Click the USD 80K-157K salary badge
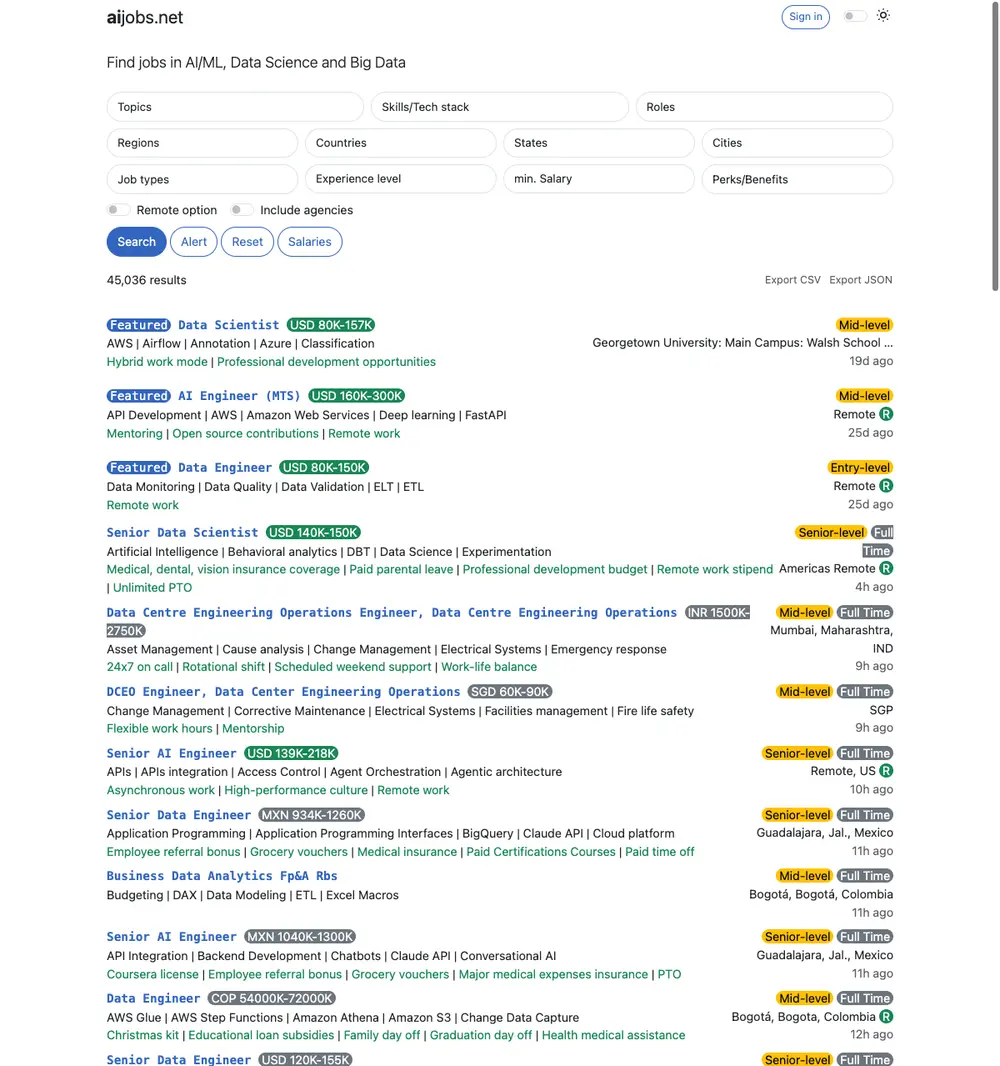1000x1066 pixels. point(331,325)
